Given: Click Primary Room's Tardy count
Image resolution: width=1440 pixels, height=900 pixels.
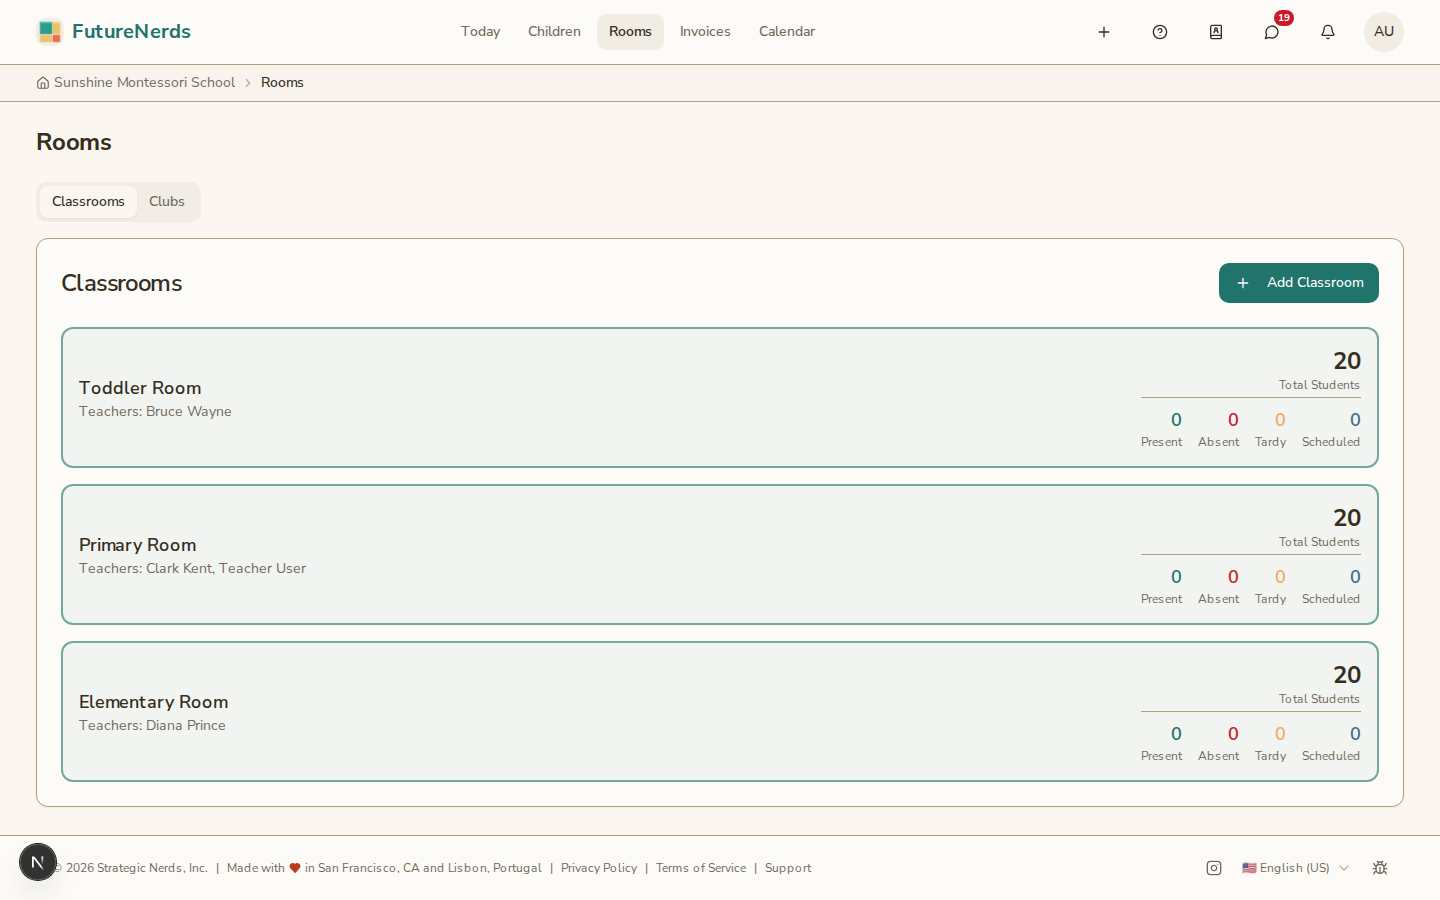Looking at the screenshot, I should click(x=1280, y=577).
